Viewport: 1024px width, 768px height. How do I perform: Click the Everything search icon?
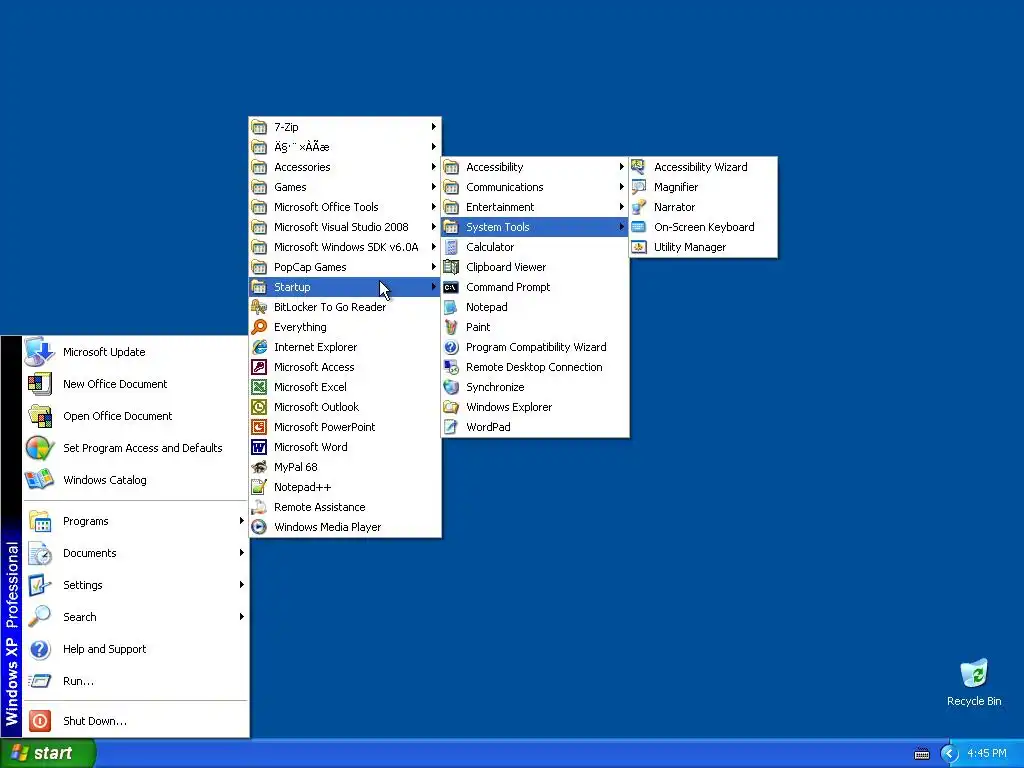click(259, 327)
